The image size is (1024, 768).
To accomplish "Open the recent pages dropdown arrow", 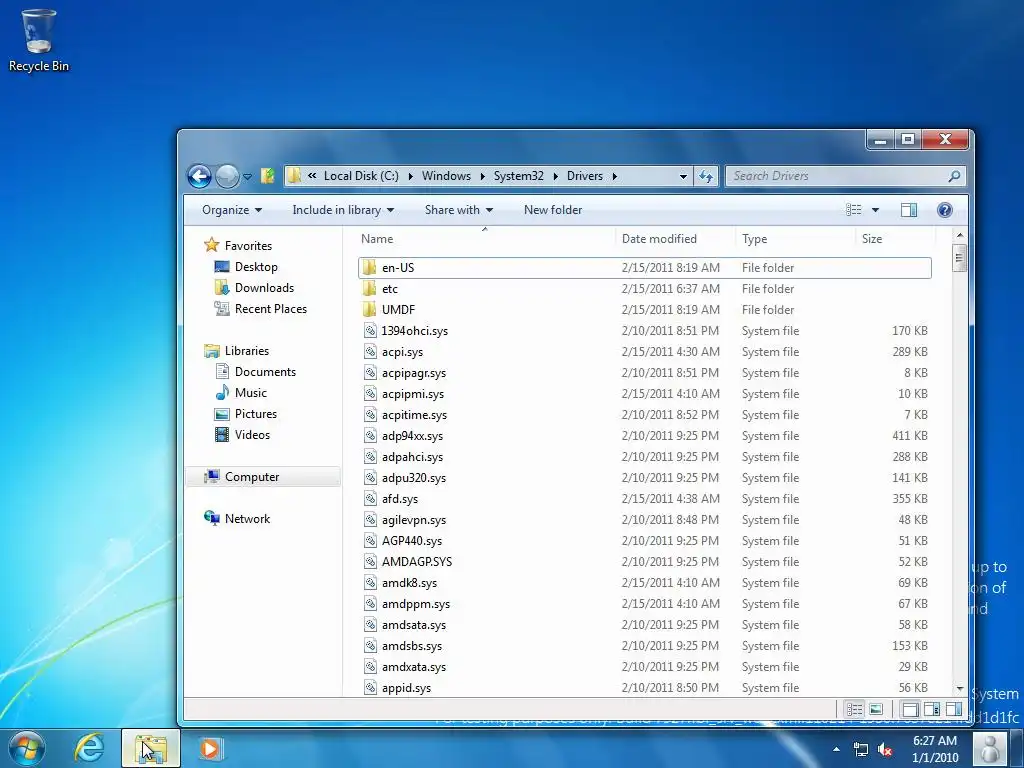I will pyautogui.click(x=248, y=176).
